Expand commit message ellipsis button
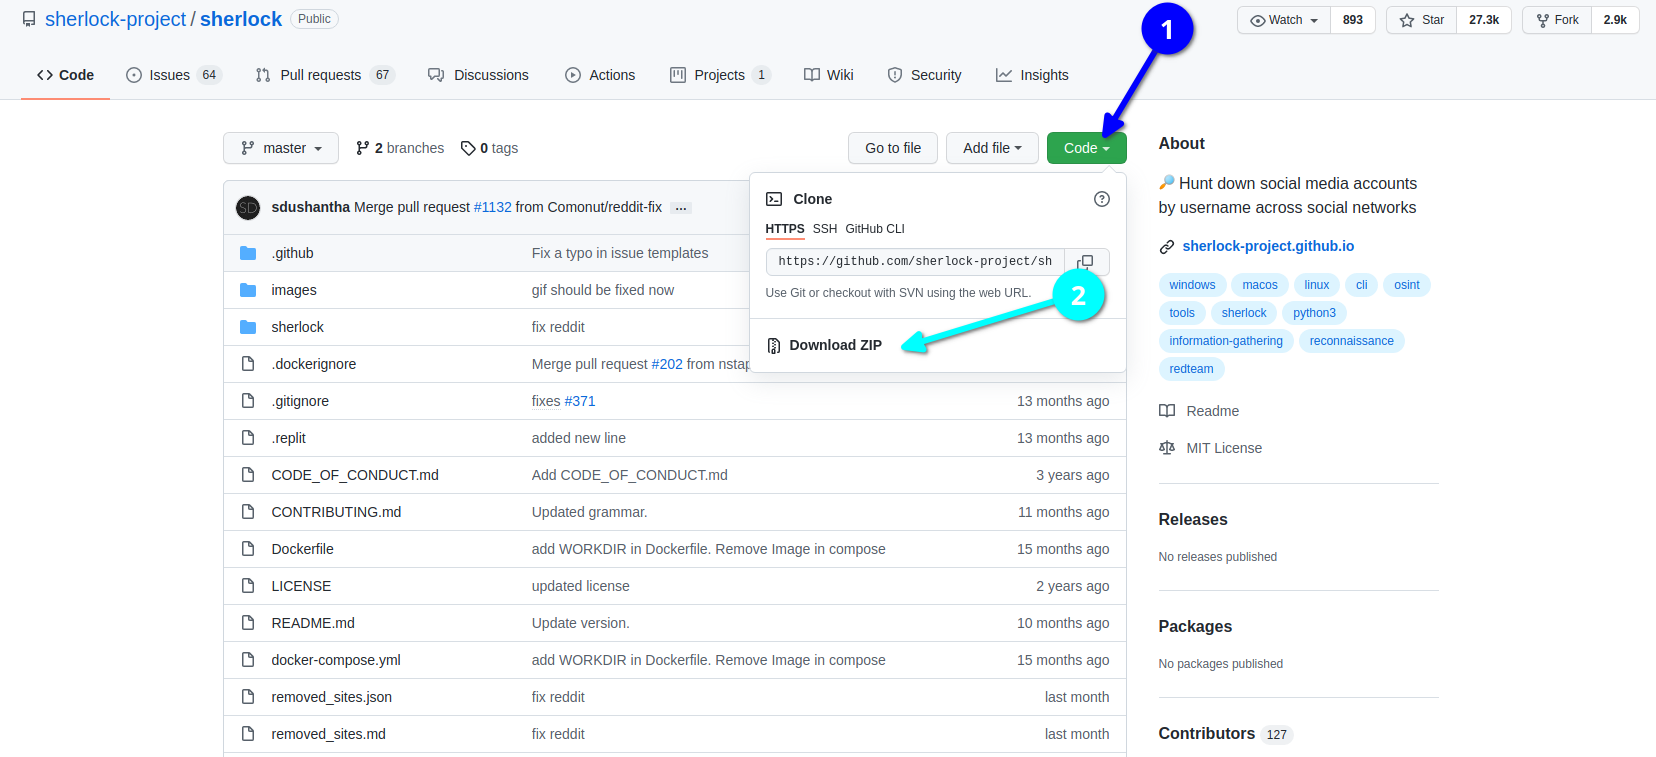 pos(681,208)
